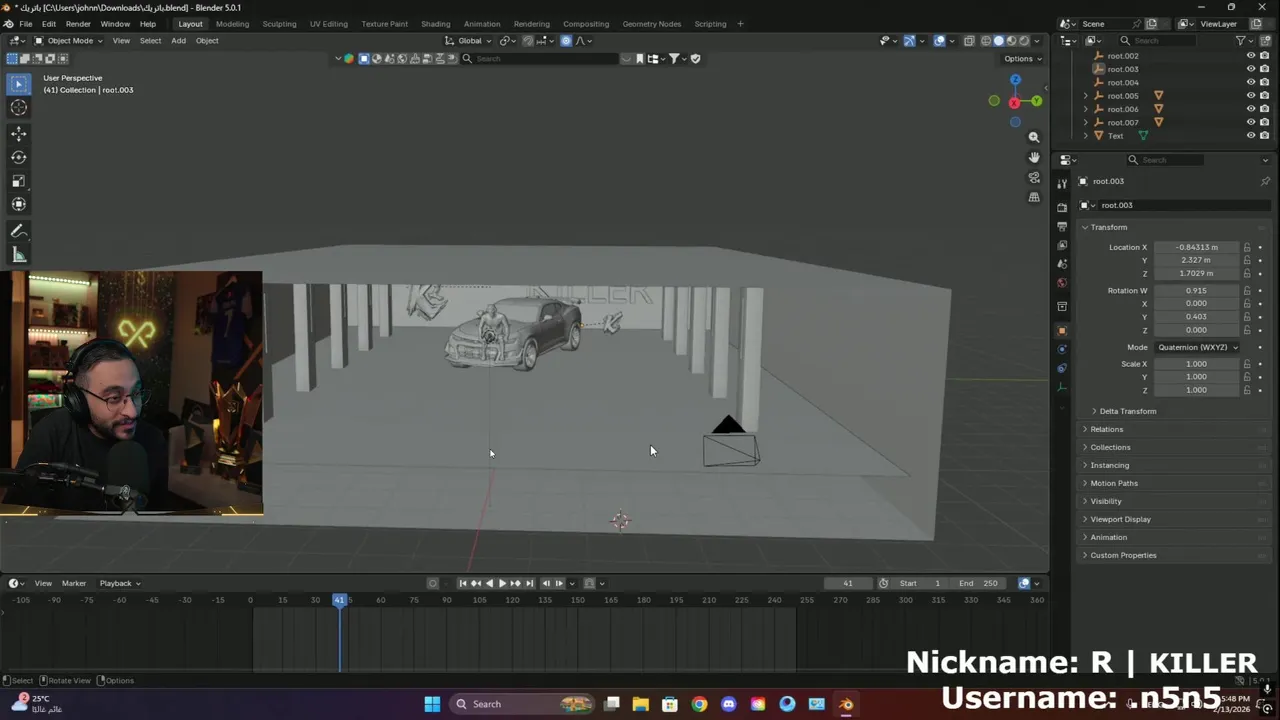This screenshot has height=720, width=1280.
Task: Switch perspective/orthographic with the grid gizmo icon
Action: (x=1034, y=197)
